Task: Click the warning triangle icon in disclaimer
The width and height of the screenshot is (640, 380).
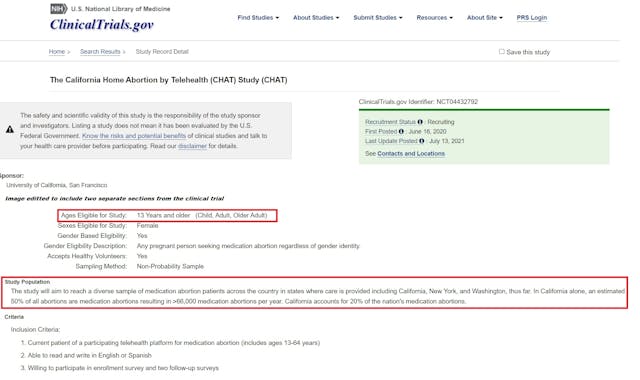Action: pyautogui.click(x=10, y=130)
